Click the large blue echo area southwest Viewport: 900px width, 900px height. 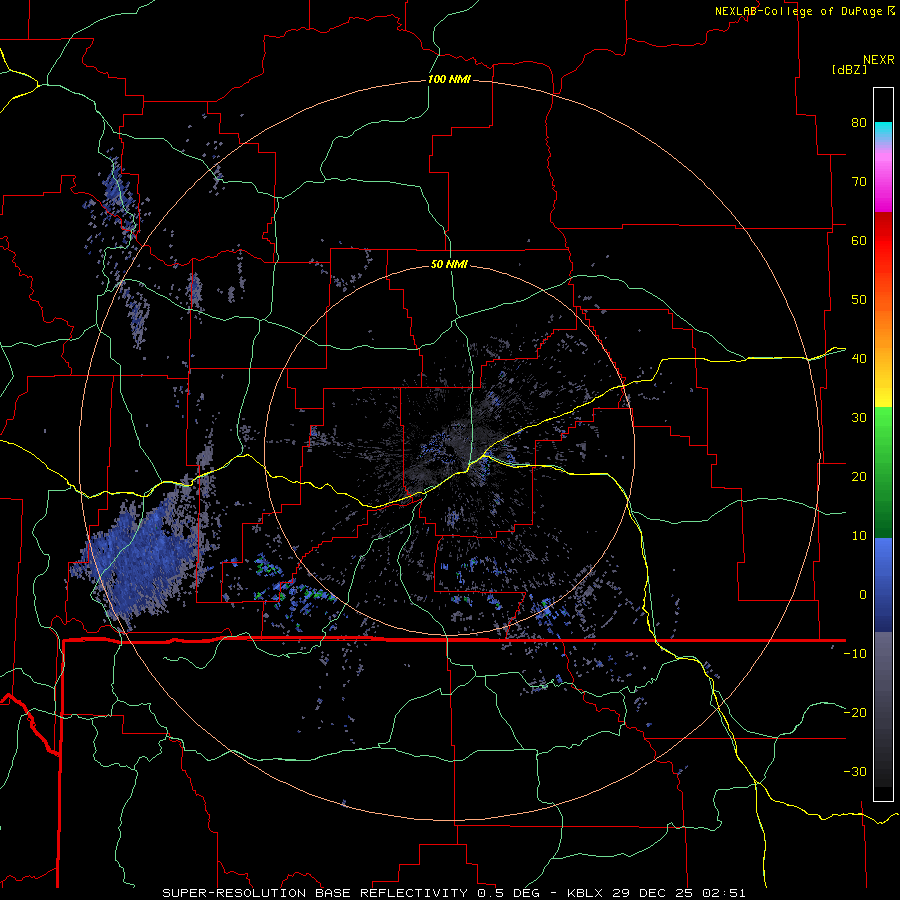click(x=141, y=560)
